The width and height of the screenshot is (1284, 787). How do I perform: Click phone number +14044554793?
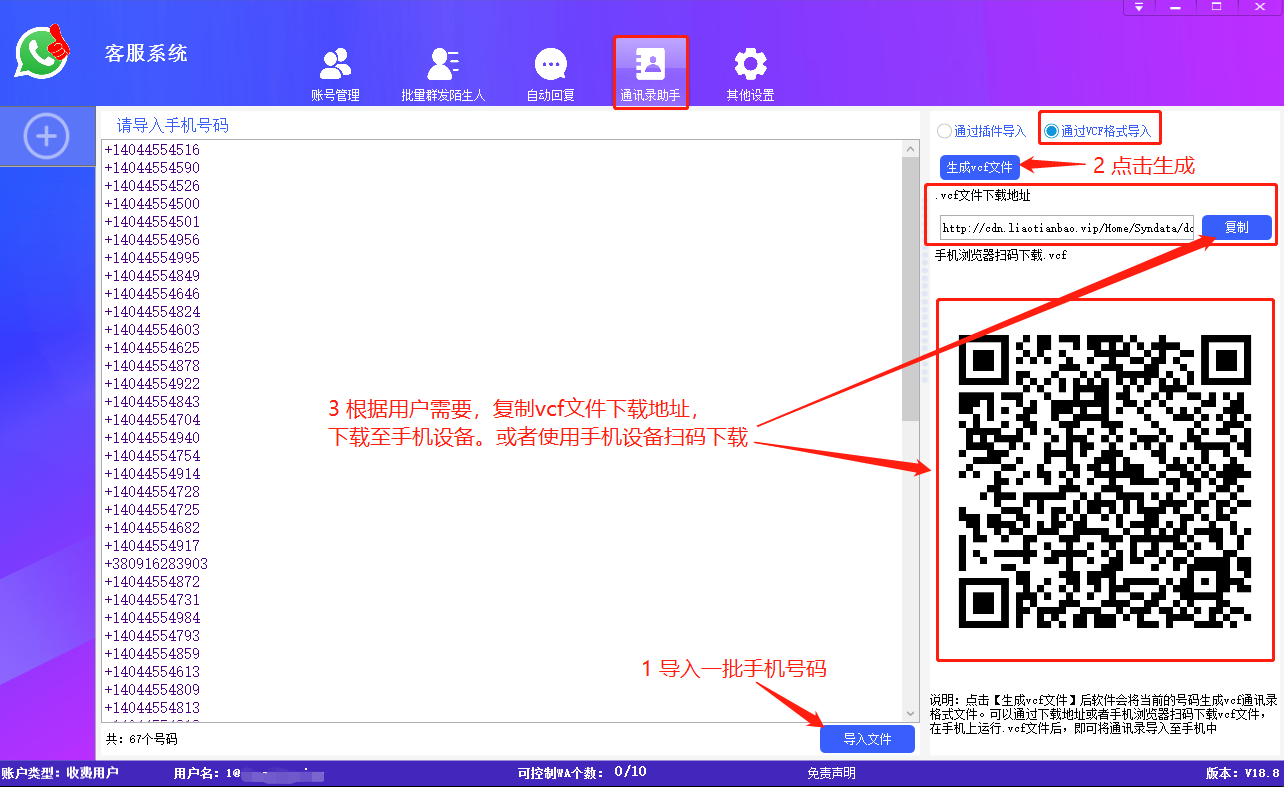[x=152, y=636]
